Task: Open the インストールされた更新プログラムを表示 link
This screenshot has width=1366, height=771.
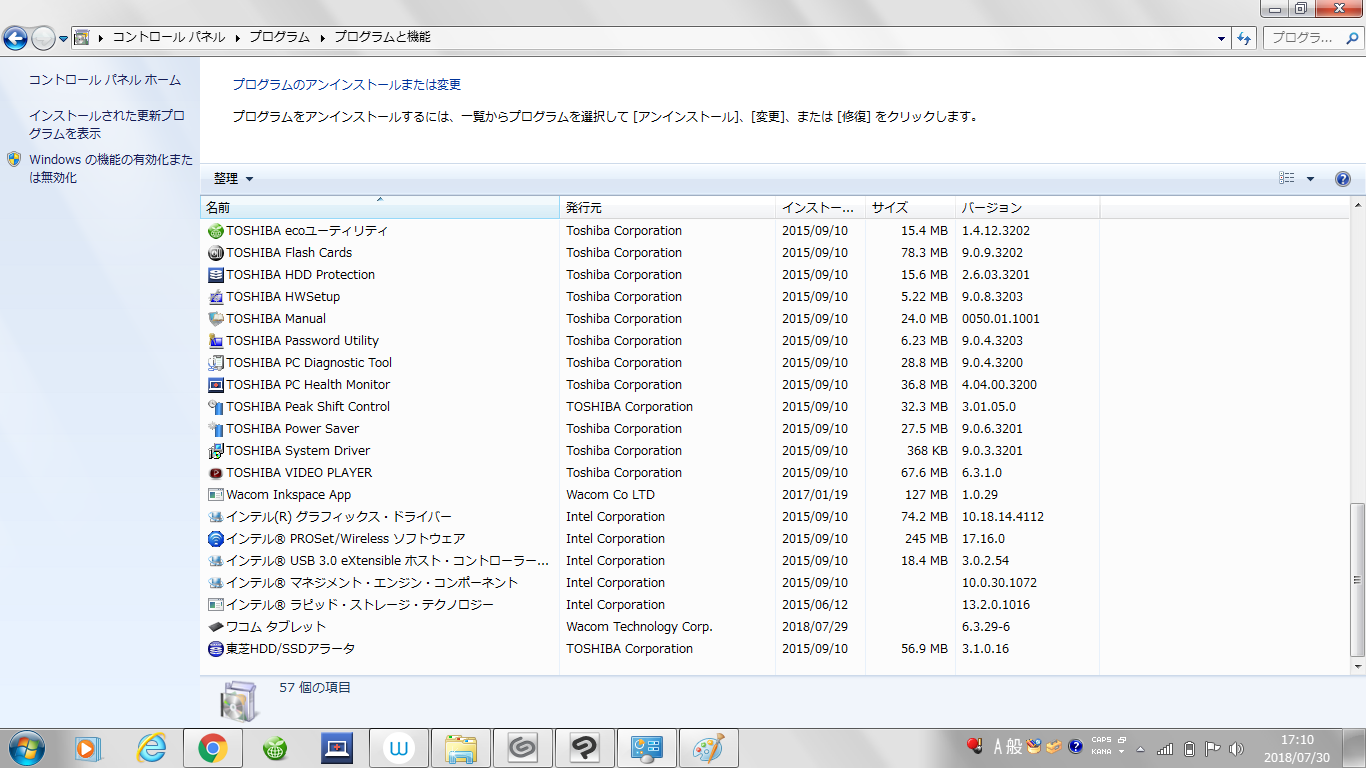Action: coord(107,124)
